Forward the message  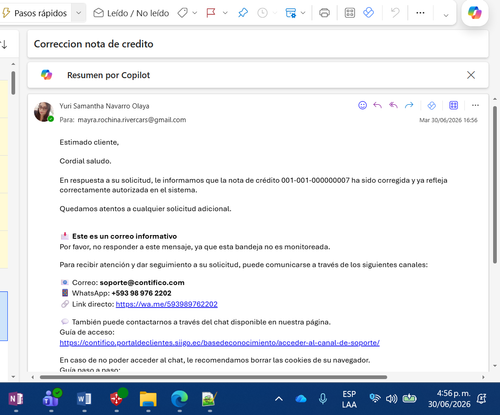coord(409,105)
